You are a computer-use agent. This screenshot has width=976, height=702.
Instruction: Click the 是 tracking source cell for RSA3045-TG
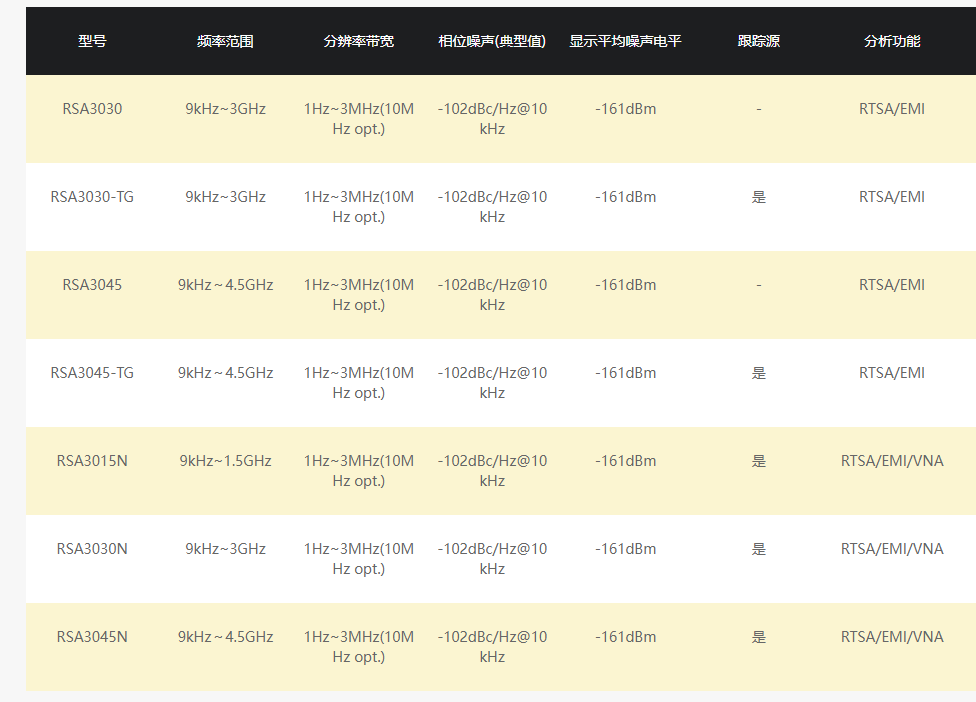pyautogui.click(x=759, y=373)
